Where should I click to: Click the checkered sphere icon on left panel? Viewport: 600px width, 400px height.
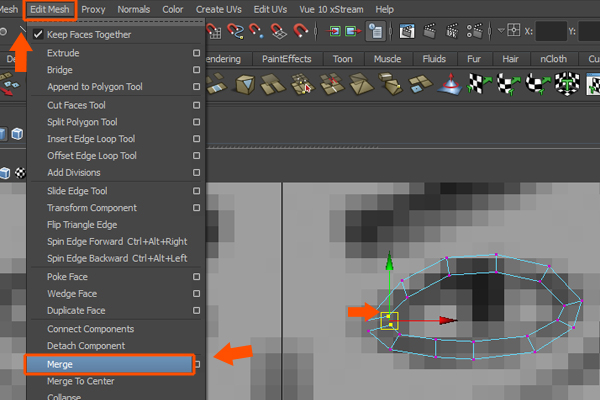(20, 173)
